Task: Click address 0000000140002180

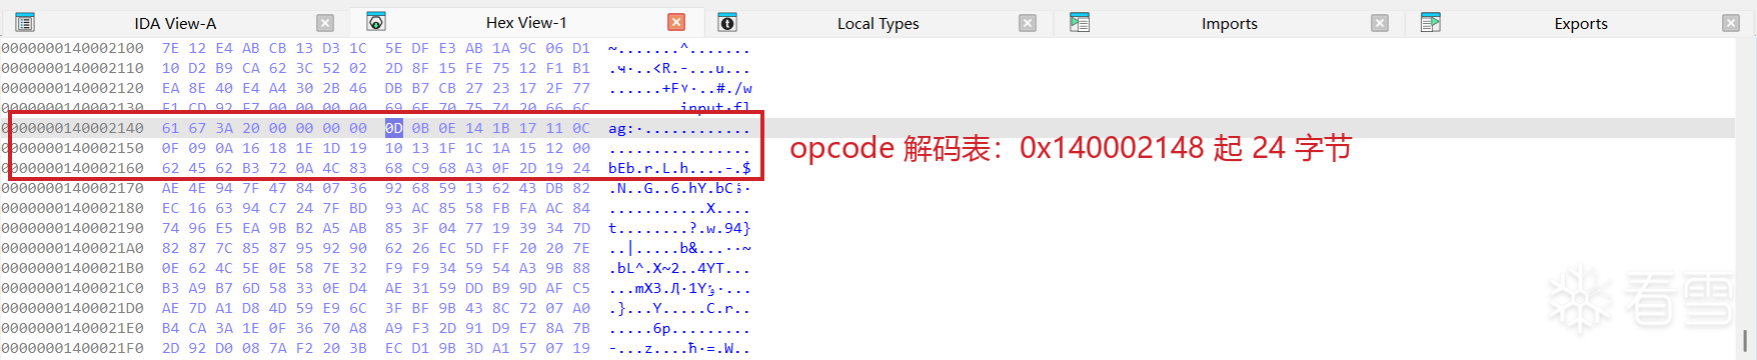Action: 73,208
